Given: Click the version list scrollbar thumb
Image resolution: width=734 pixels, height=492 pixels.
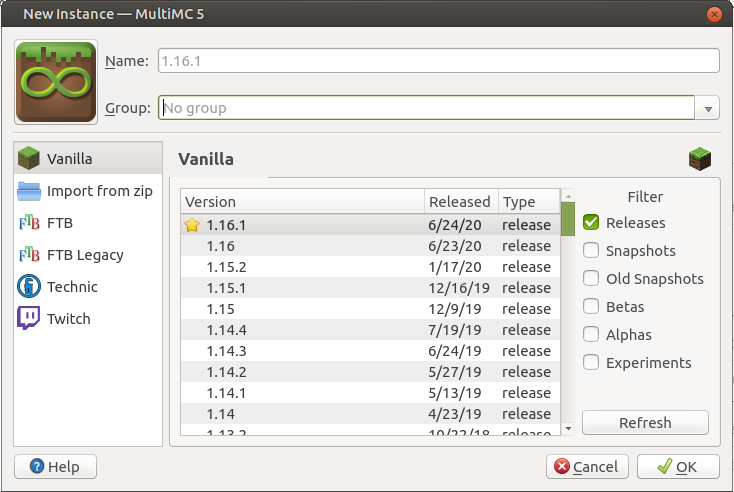Looking at the screenshot, I should (x=567, y=219).
